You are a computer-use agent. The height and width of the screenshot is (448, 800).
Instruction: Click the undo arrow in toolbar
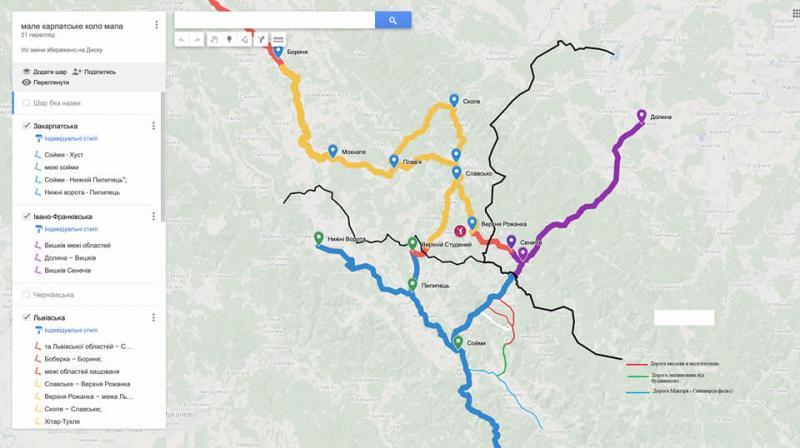[182, 40]
